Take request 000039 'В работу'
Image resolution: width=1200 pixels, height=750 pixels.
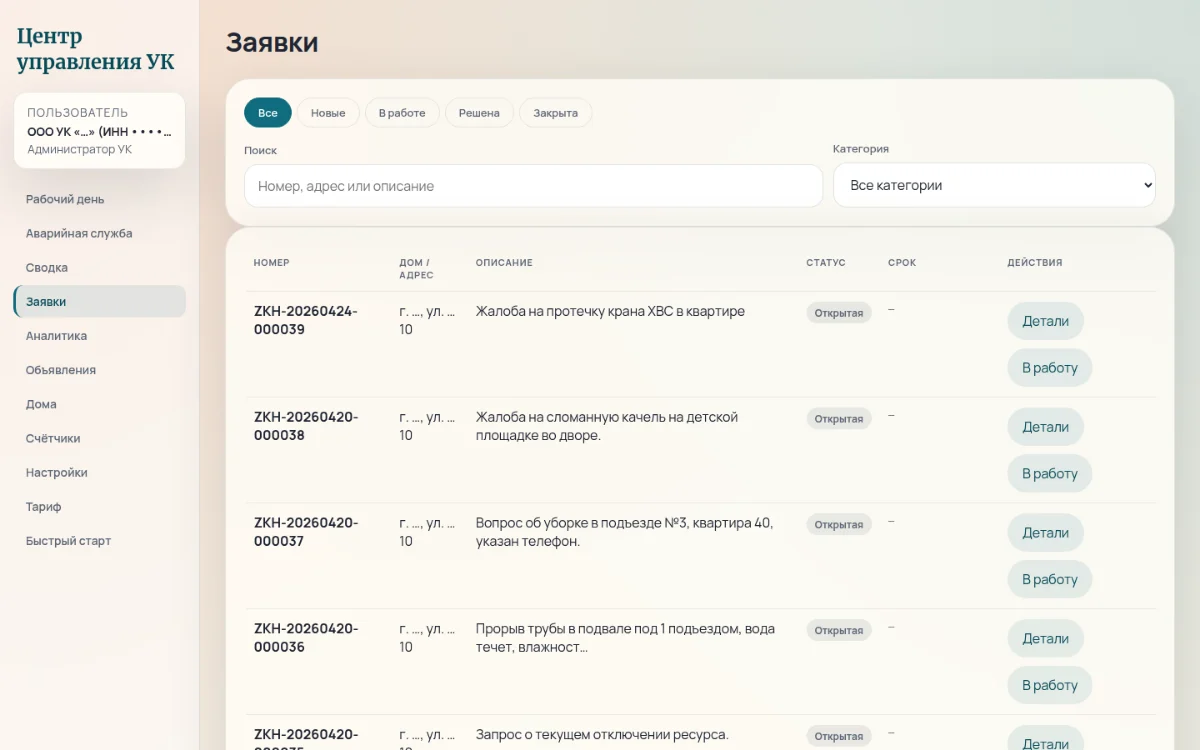(1049, 367)
